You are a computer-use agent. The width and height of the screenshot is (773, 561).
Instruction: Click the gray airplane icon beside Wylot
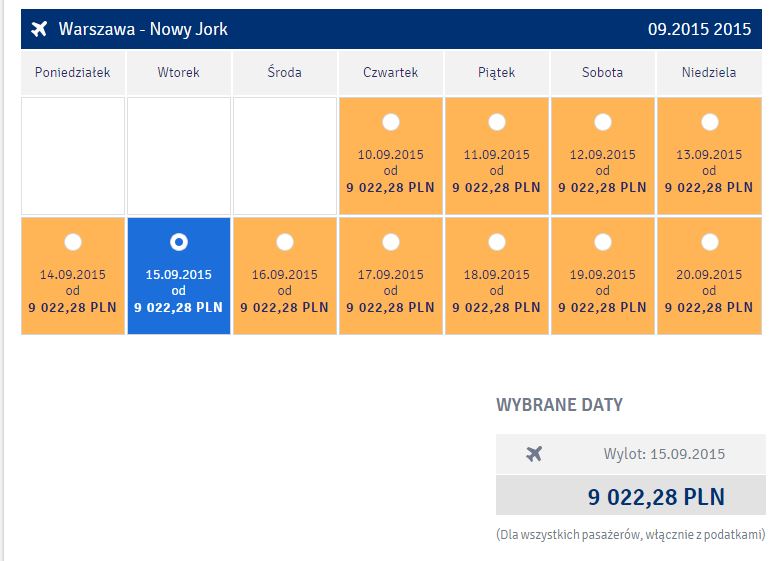[534, 454]
